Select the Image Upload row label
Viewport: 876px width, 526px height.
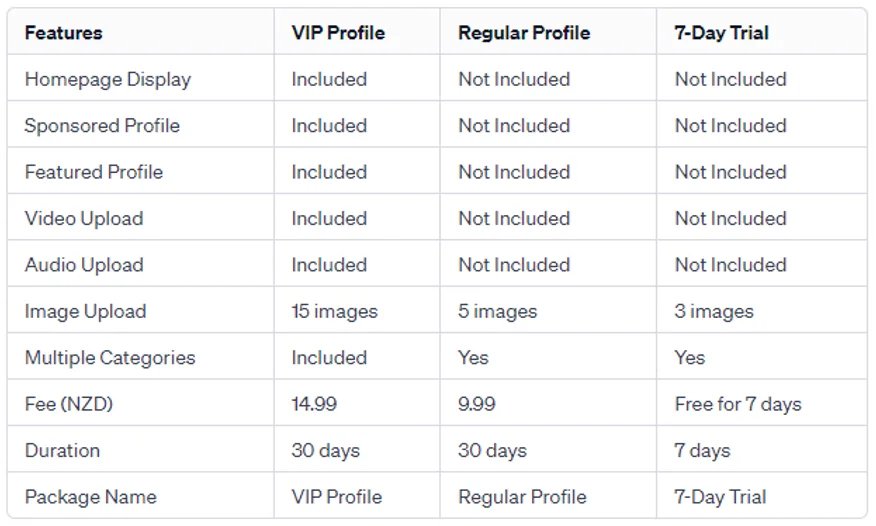click(x=85, y=311)
